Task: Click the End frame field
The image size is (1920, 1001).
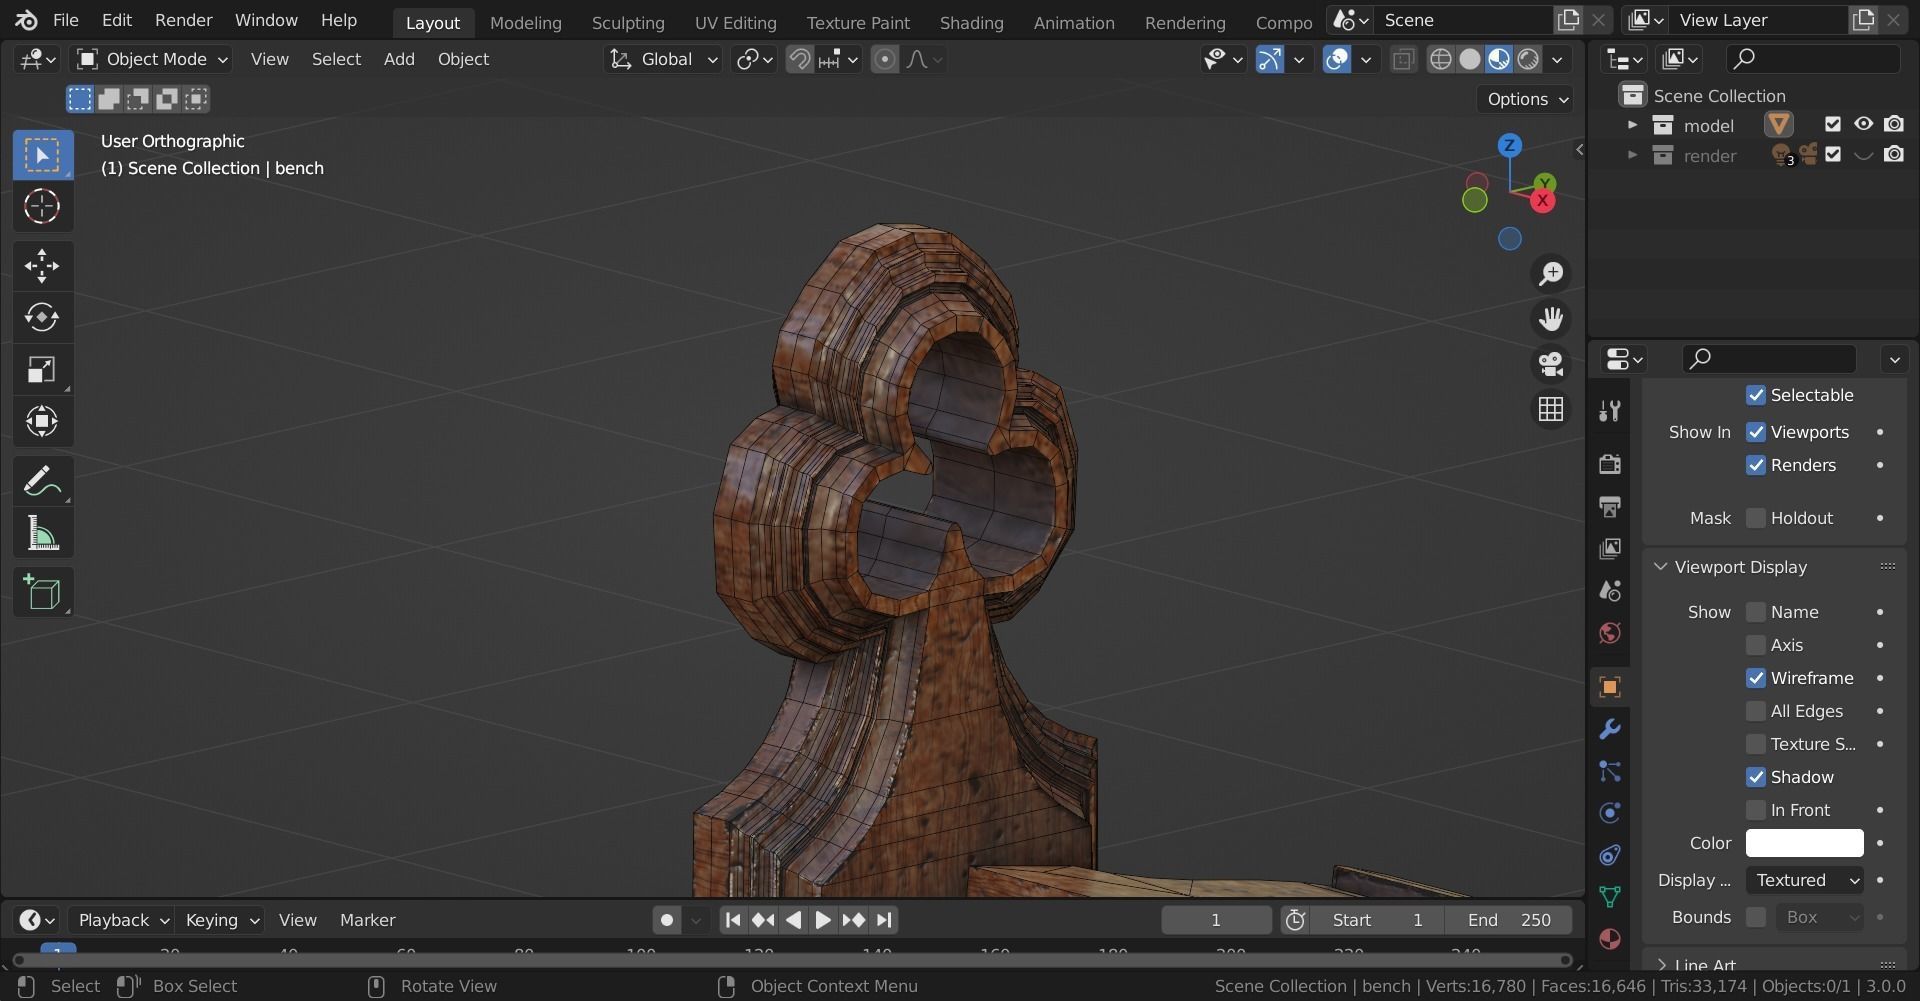Action: tap(1508, 920)
